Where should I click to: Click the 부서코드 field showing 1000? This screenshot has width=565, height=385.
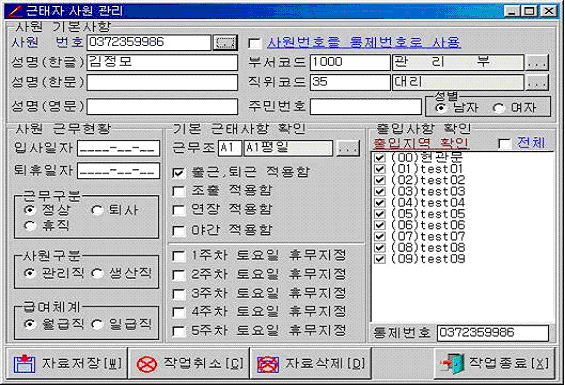point(350,62)
